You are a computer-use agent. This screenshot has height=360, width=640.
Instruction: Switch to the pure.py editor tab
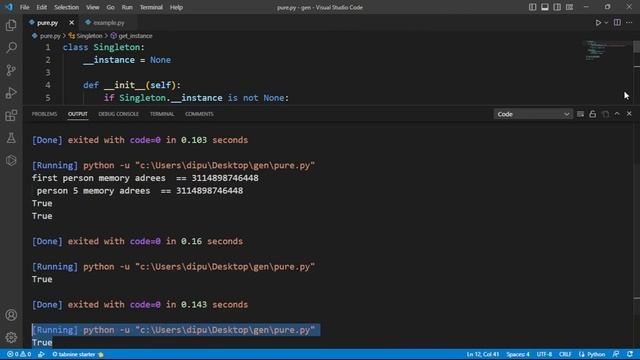click(47, 23)
